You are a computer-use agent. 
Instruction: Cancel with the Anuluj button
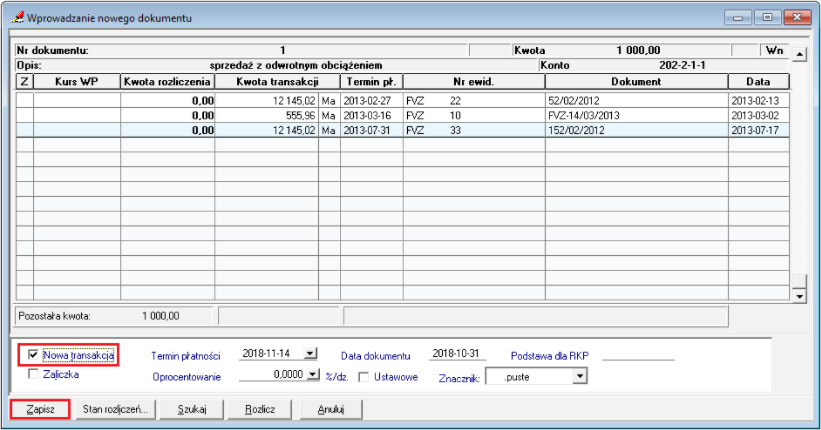(331, 409)
